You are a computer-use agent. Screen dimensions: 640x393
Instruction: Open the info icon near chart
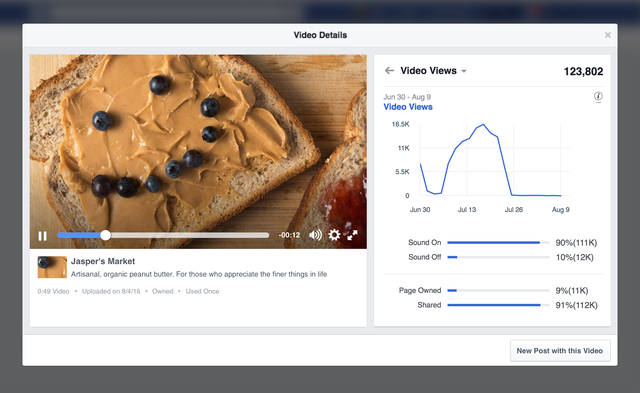pos(598,97)
